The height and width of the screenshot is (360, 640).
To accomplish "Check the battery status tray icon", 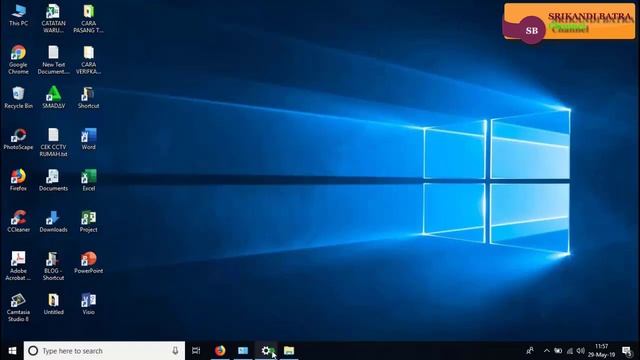I will pyautogui.click(x=558, y=351).
